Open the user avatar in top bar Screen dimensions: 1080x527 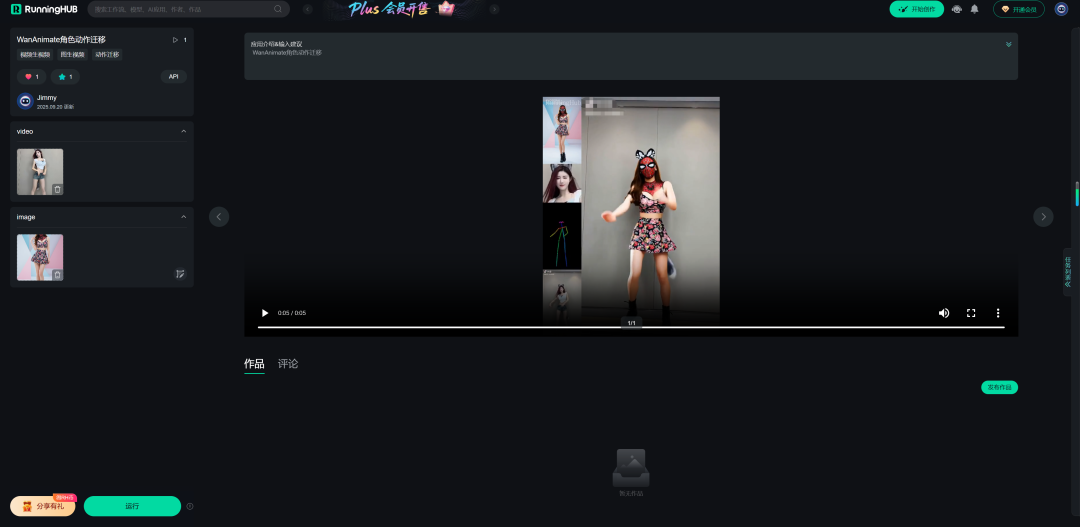coord(1061,9)
